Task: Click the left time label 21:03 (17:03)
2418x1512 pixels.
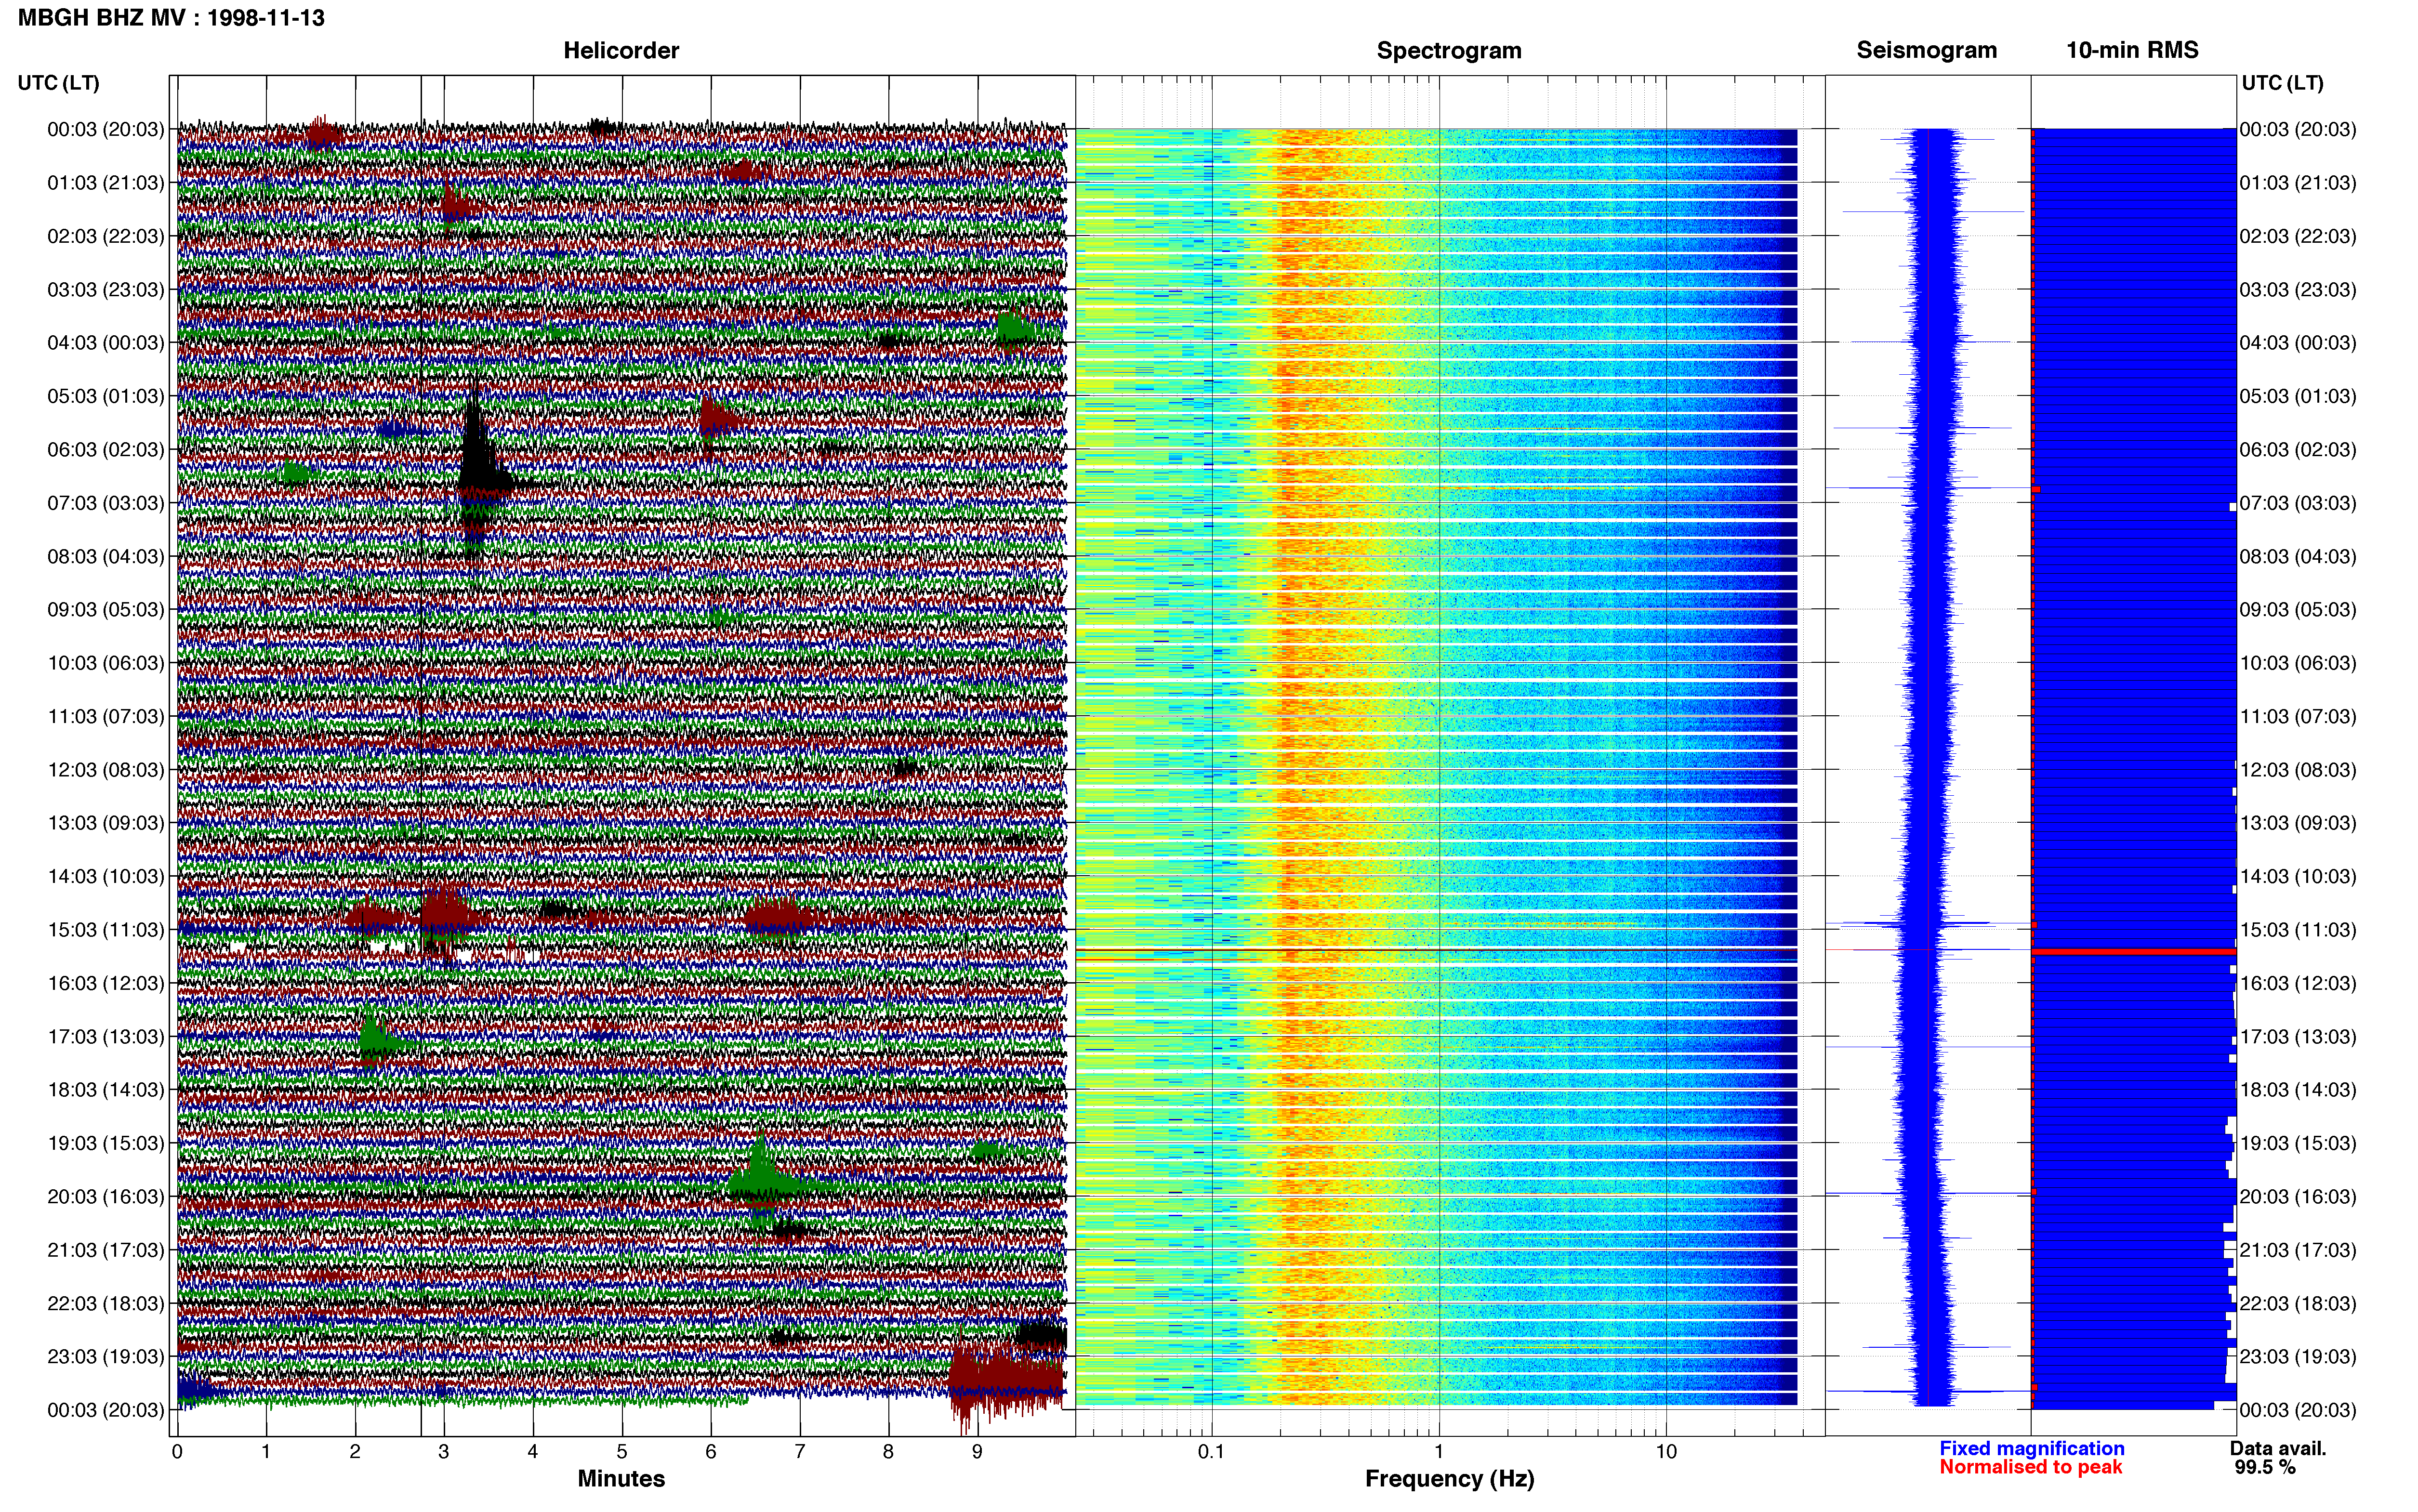Action: [x=106, y=1250]
